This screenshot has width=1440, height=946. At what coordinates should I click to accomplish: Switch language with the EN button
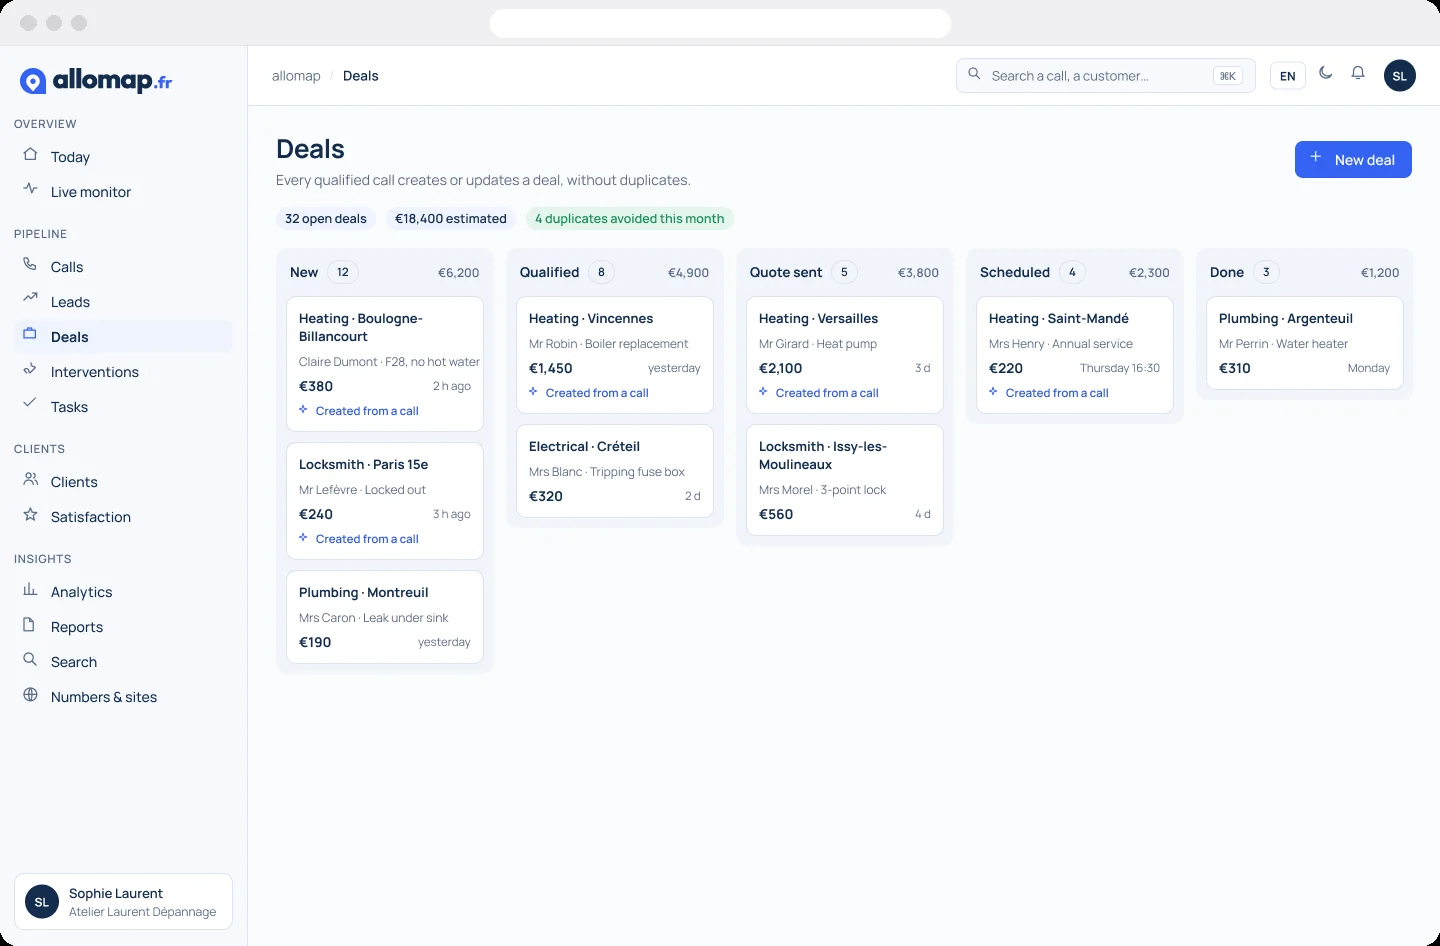(1288, 76)
